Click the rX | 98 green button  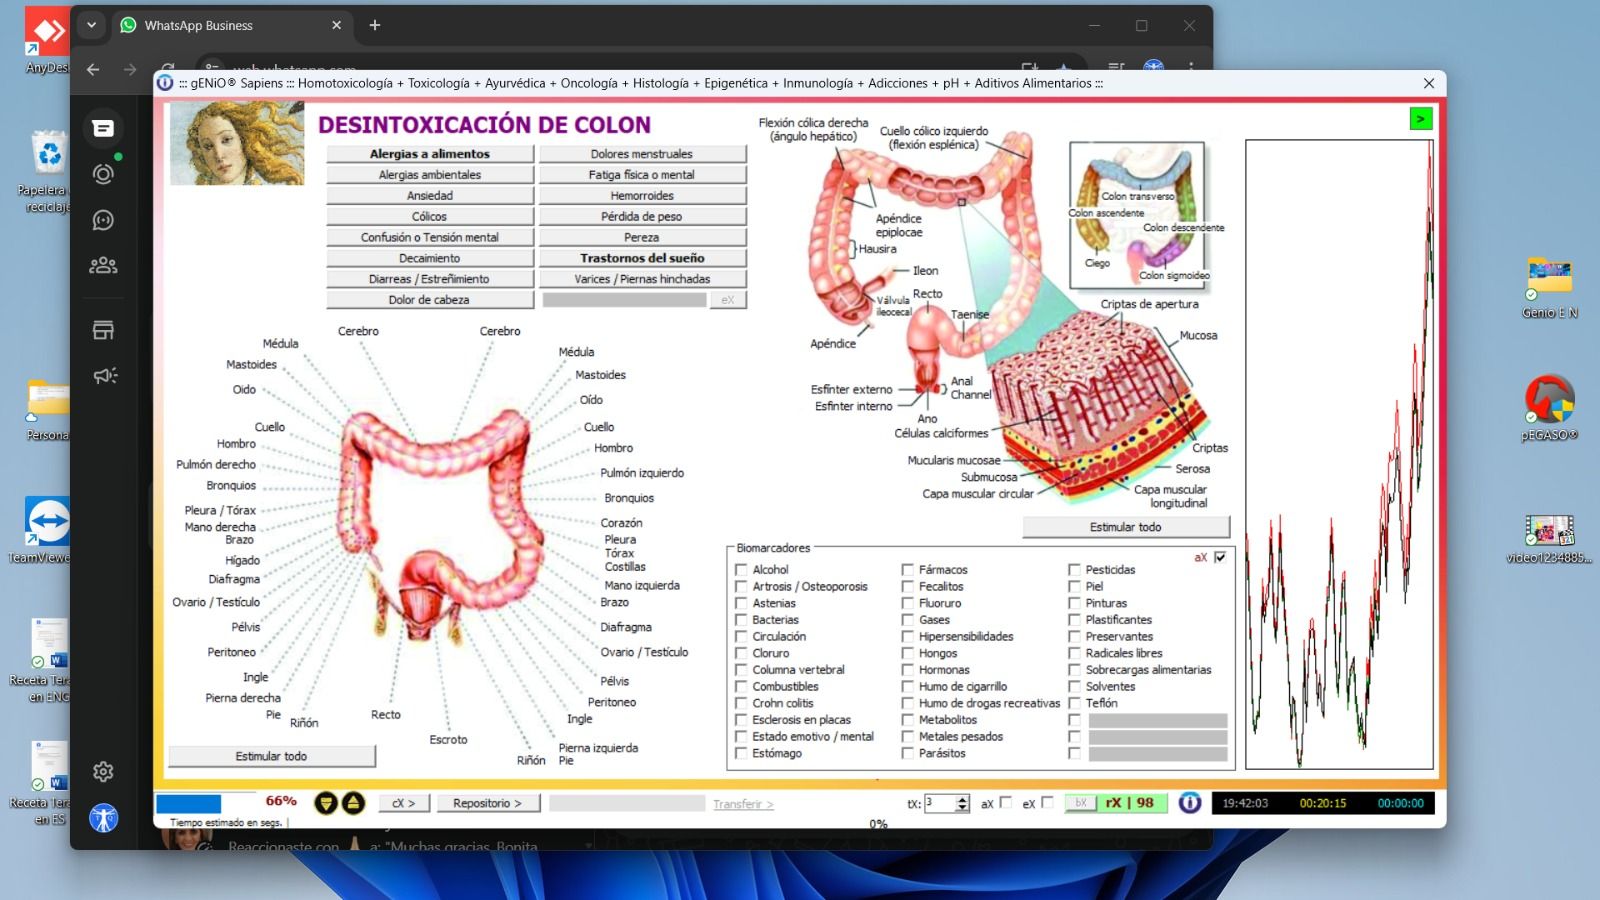coord(1130,803)
